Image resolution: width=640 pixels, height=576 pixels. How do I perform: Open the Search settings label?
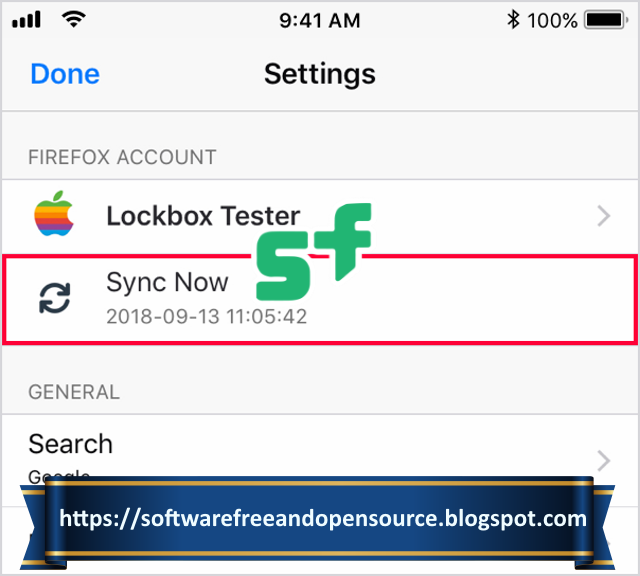coord(70,443)
